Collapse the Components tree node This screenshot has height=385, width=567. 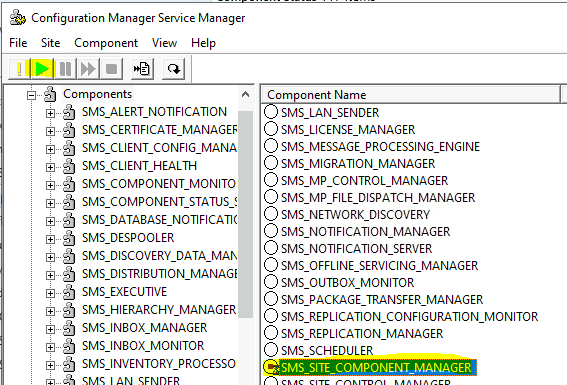(31, 95)
